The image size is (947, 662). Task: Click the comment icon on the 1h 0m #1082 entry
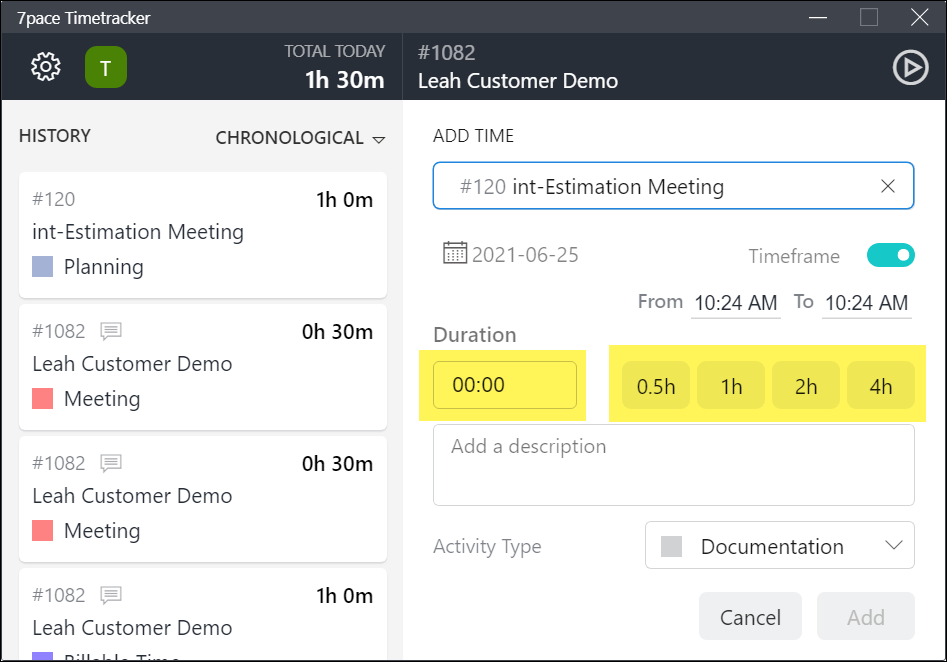(x=111, y=595)
